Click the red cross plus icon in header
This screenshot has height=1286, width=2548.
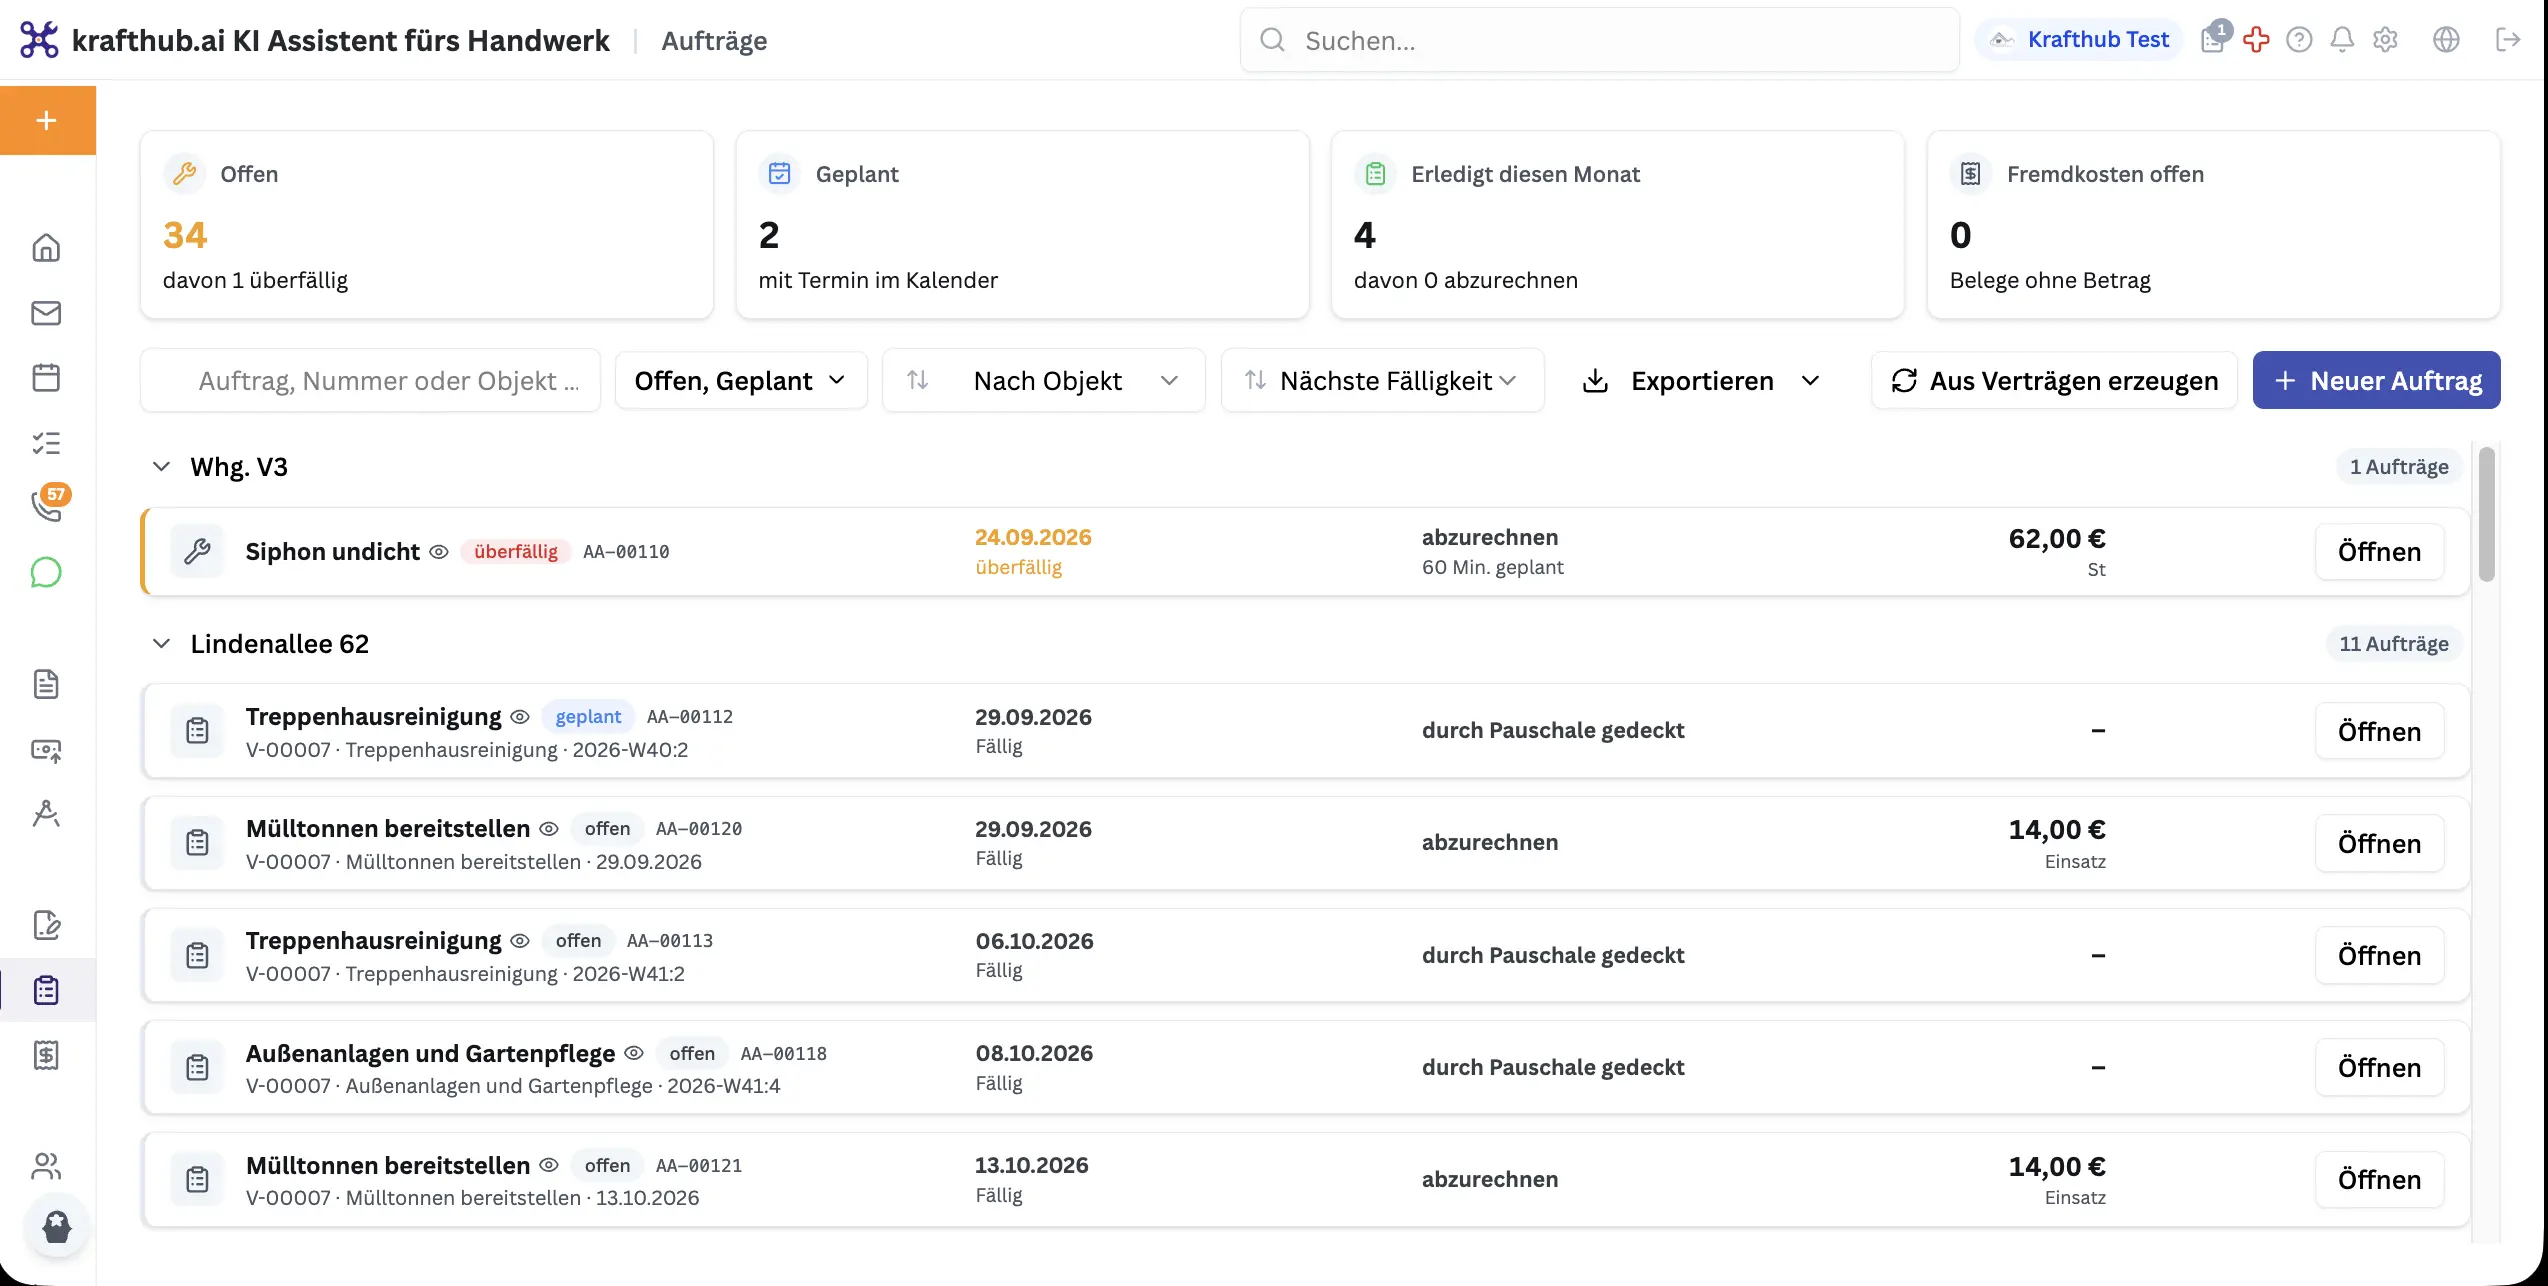(2256, 39)
